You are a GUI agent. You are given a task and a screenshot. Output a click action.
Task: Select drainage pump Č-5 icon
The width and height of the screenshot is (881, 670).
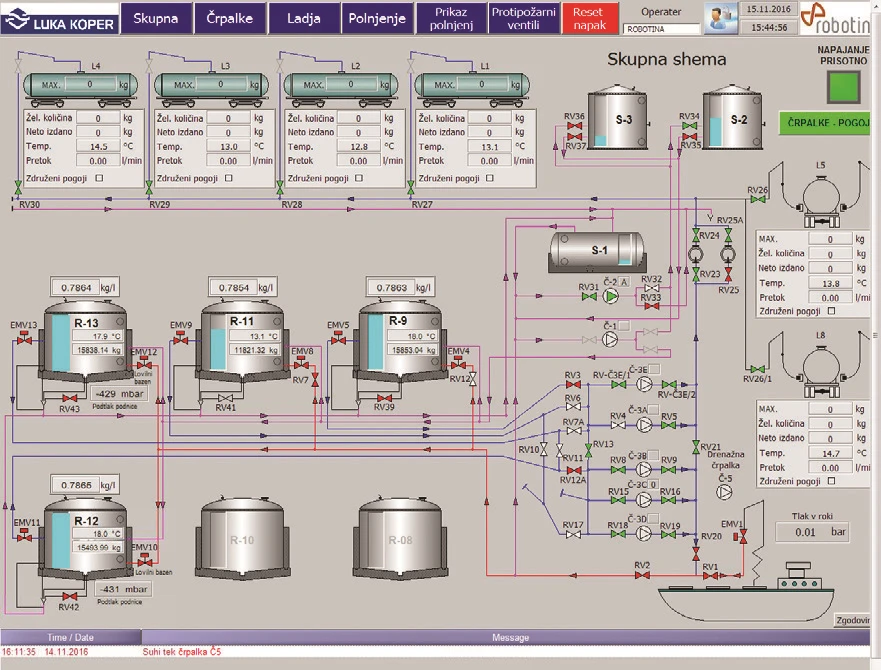coord(724,491)
